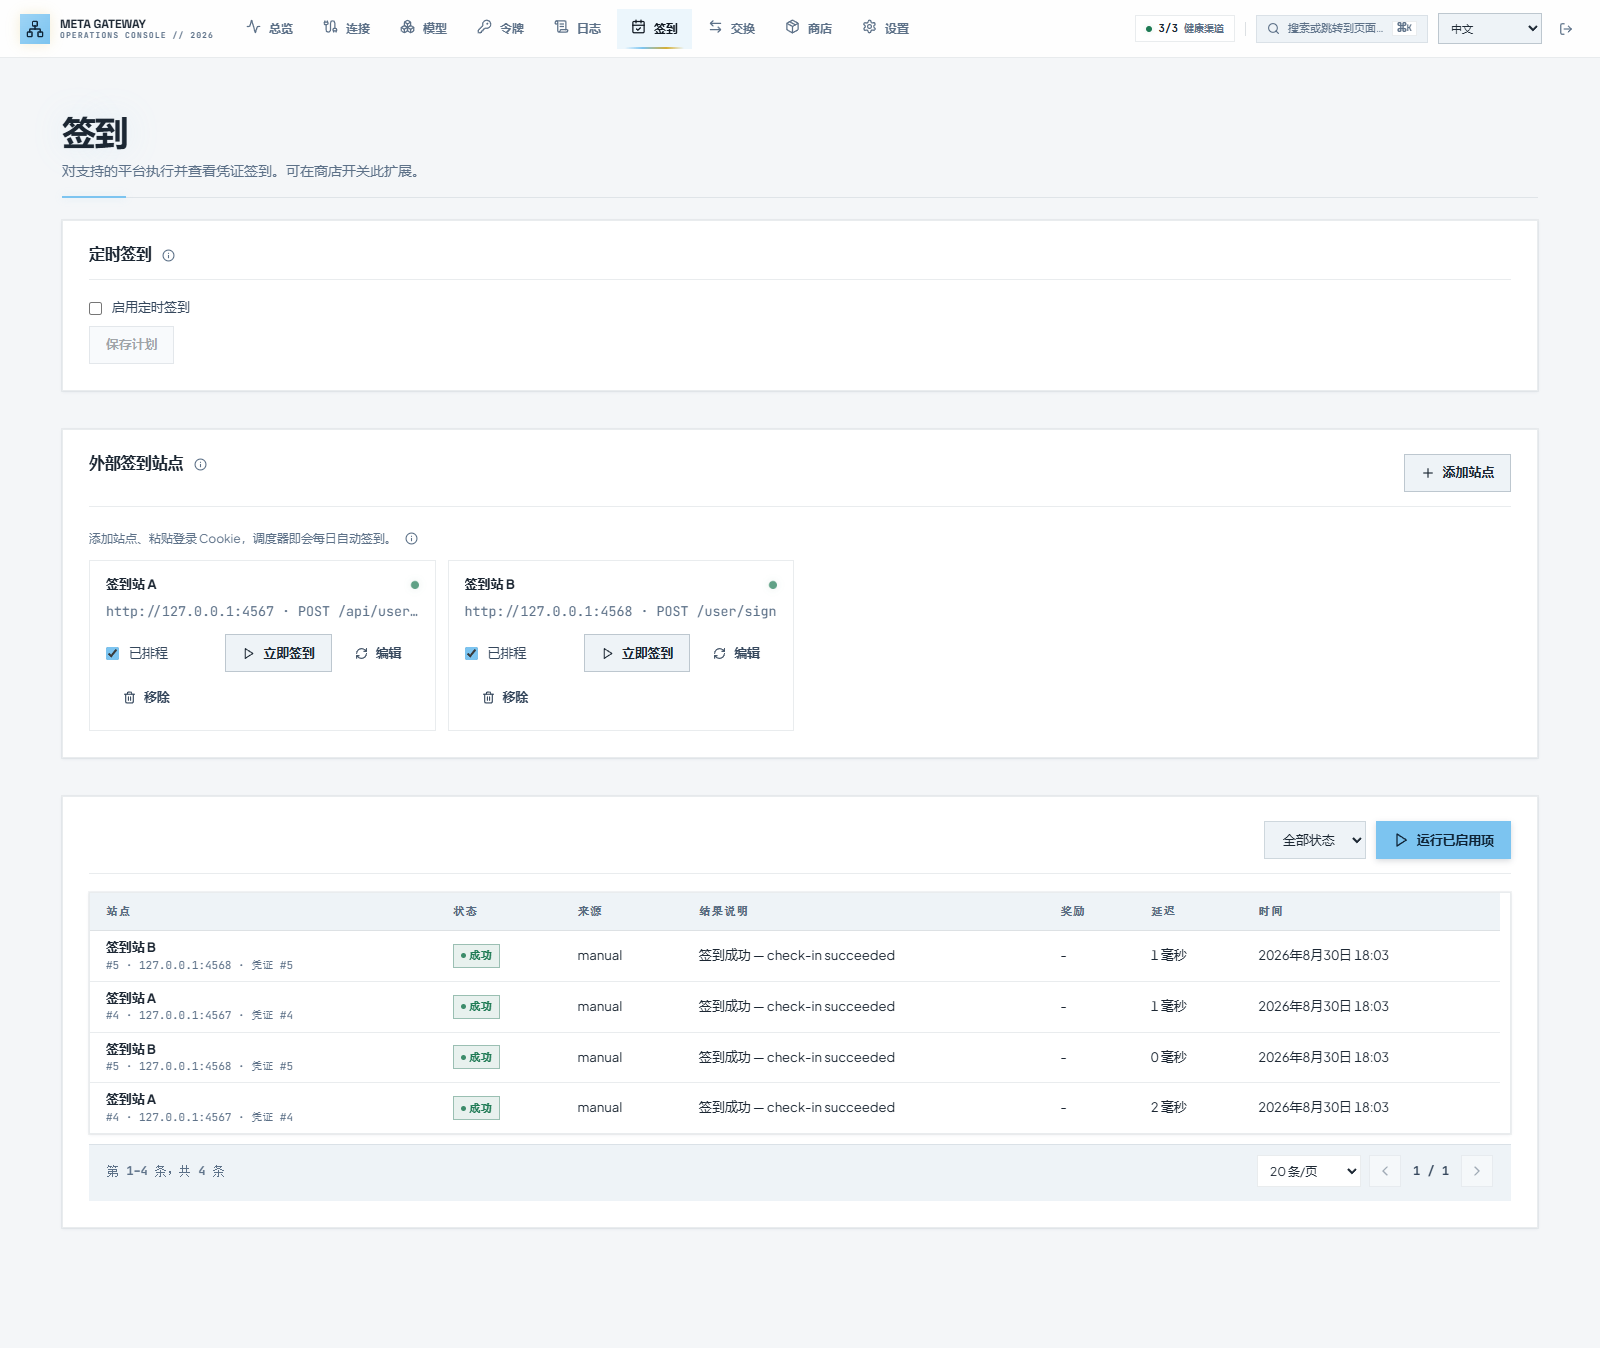
Task: Click the 搜索或跳转到页面 search field
Action: [x=1341, y=29]
